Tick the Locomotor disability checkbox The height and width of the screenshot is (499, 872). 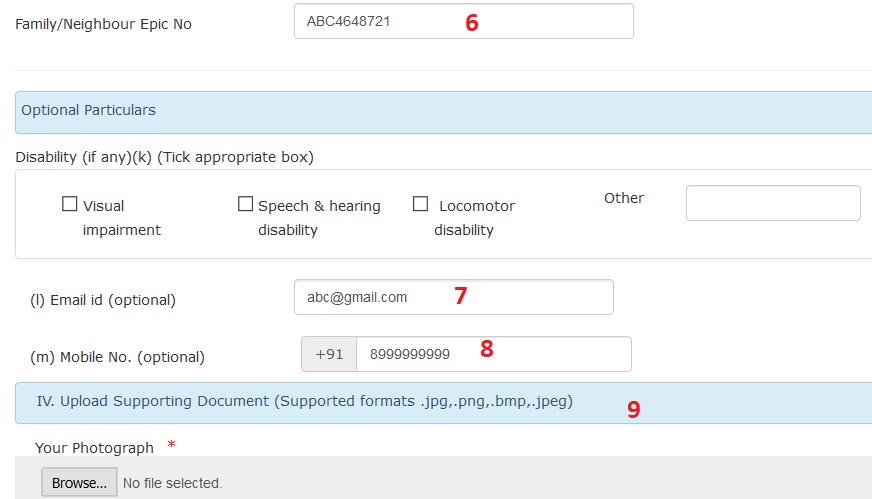pyautogui.click(x=420, y=204)
